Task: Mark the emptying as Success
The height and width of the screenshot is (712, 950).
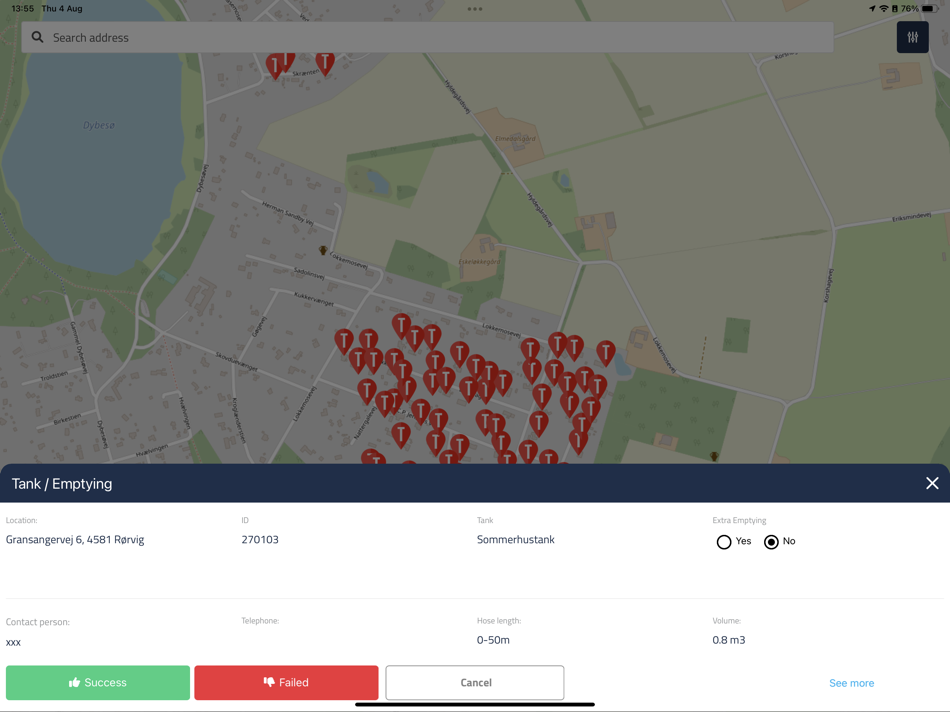Action: pos(98,682)
